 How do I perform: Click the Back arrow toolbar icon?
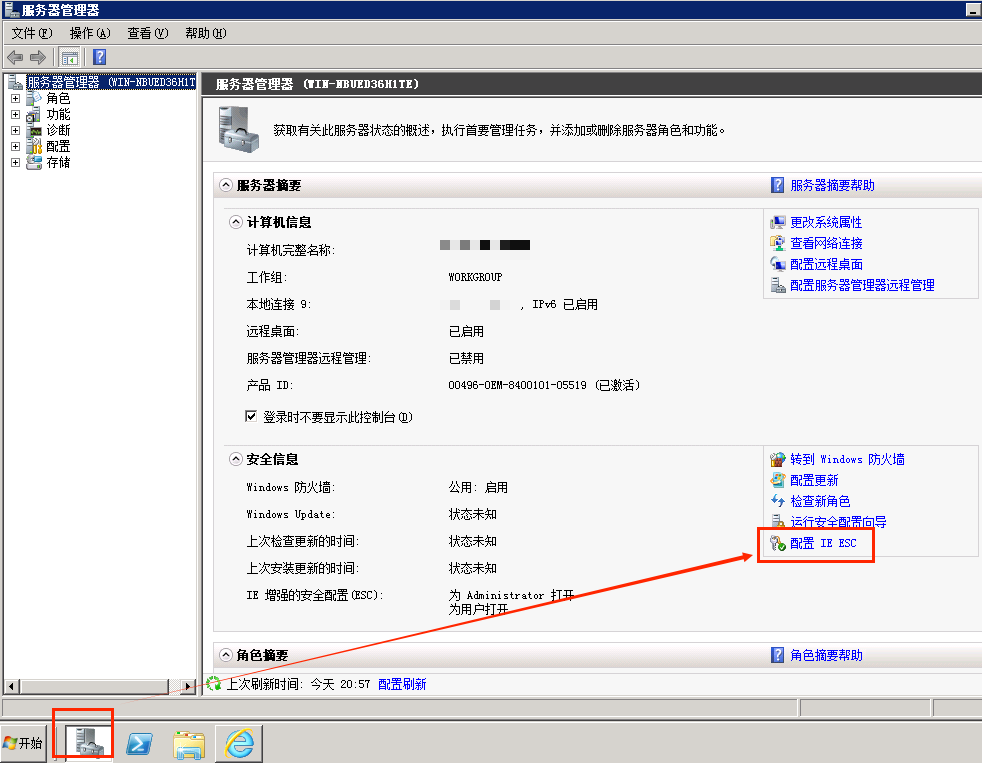click(15, 57)
